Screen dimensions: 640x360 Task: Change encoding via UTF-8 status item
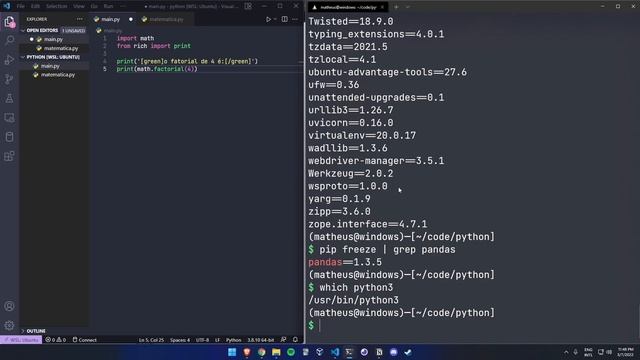tap(202, 340)
